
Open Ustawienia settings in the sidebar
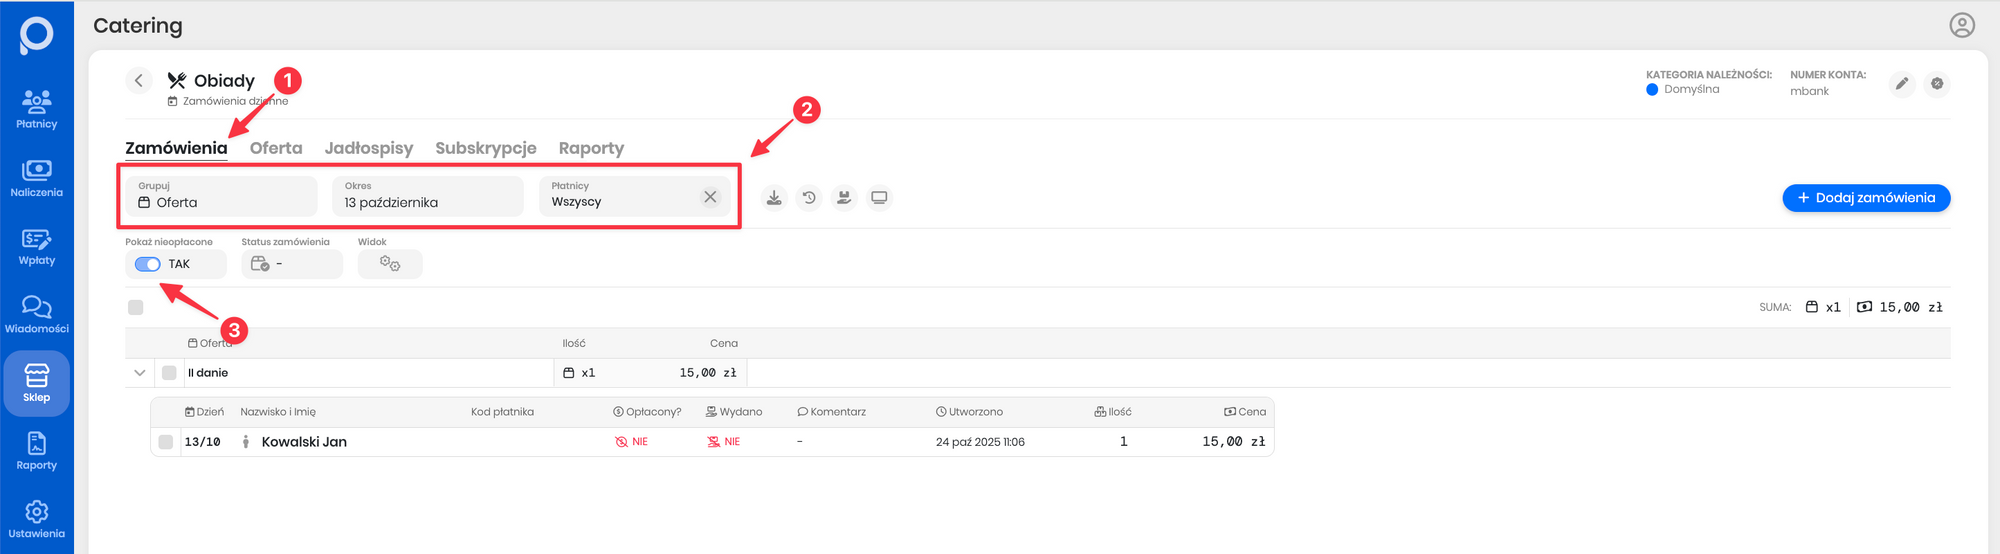[37, 520]
